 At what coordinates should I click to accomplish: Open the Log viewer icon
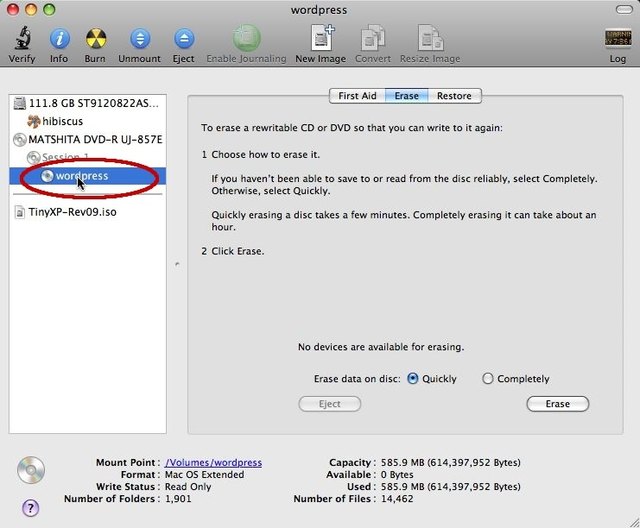pos(618,39)
